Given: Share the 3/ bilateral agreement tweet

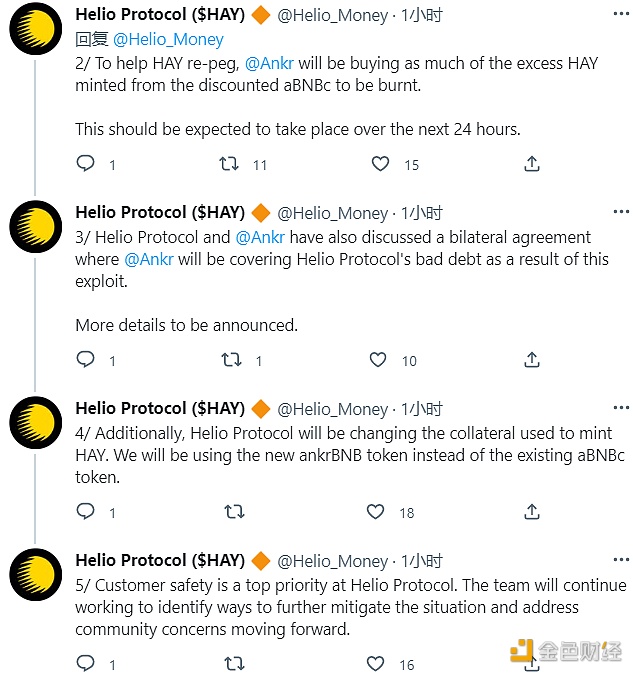Looking at the screenshot, I should point(532,359).
